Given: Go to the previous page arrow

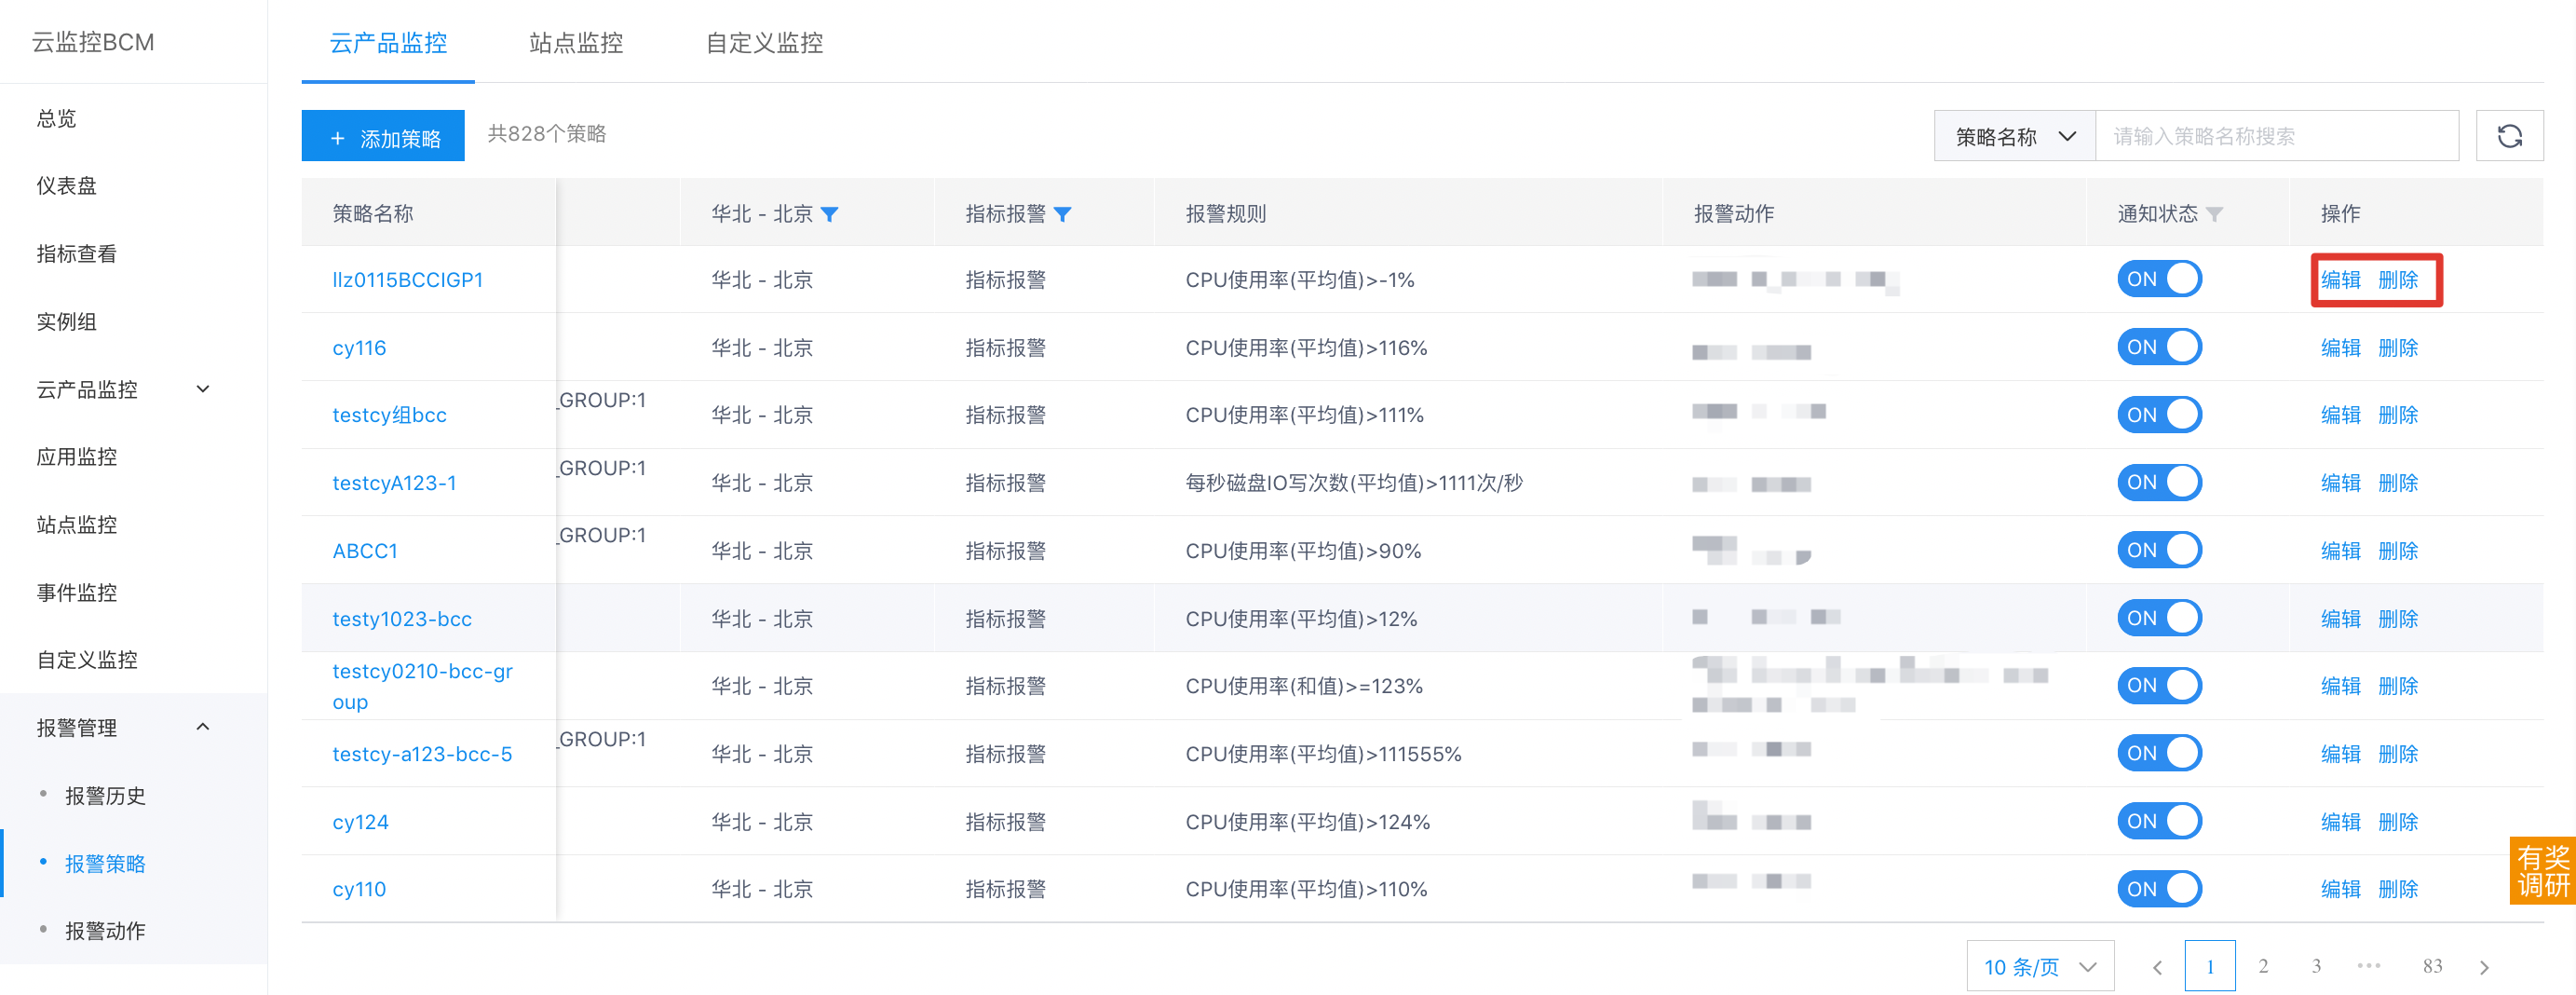Looking at the screenshot, I should (2157, 967).
